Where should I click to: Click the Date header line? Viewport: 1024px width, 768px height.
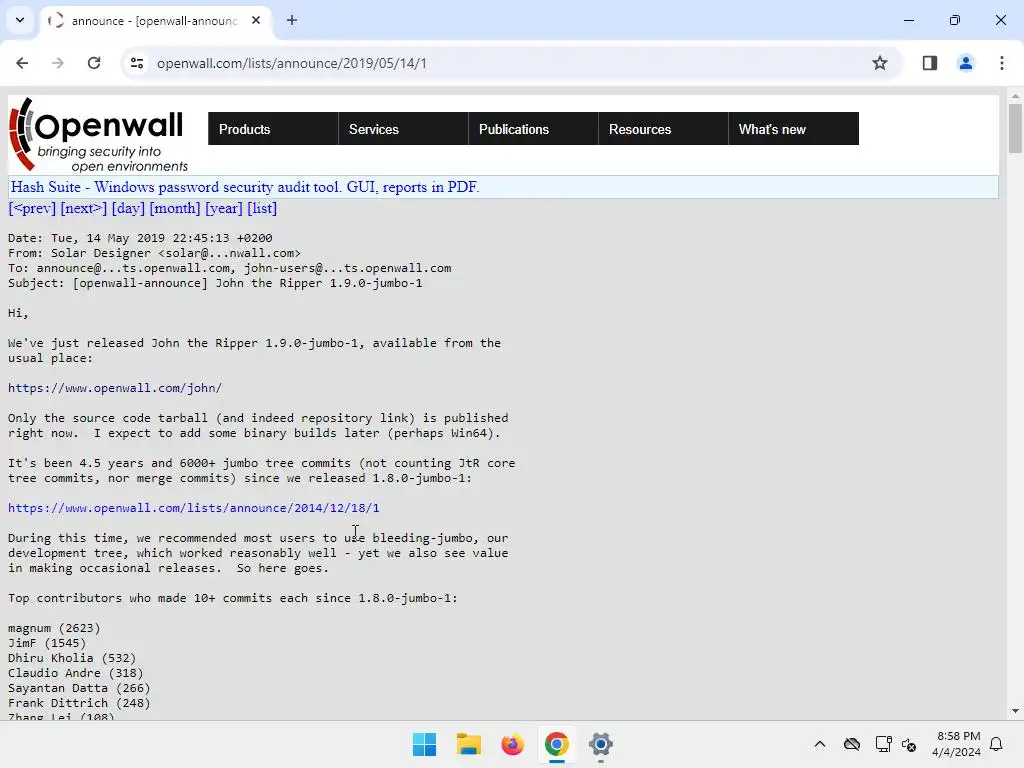140,238
